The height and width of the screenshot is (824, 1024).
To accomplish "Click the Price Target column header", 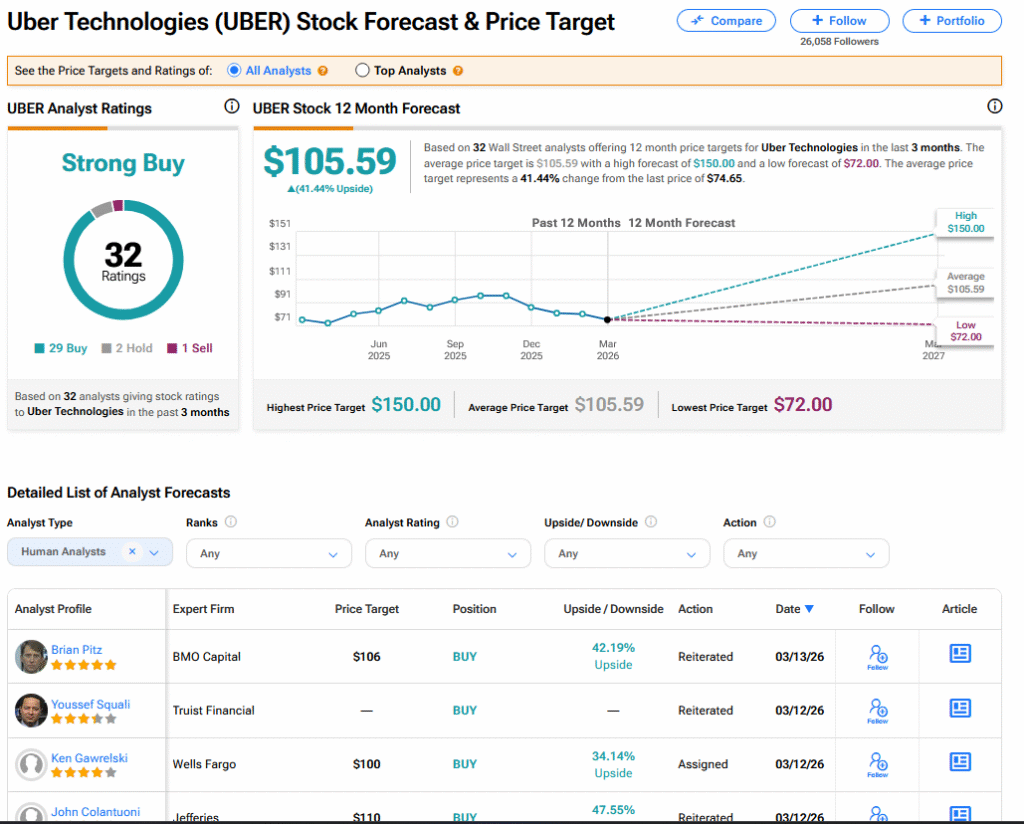I will pyautogui.click(x=367, y=609).
